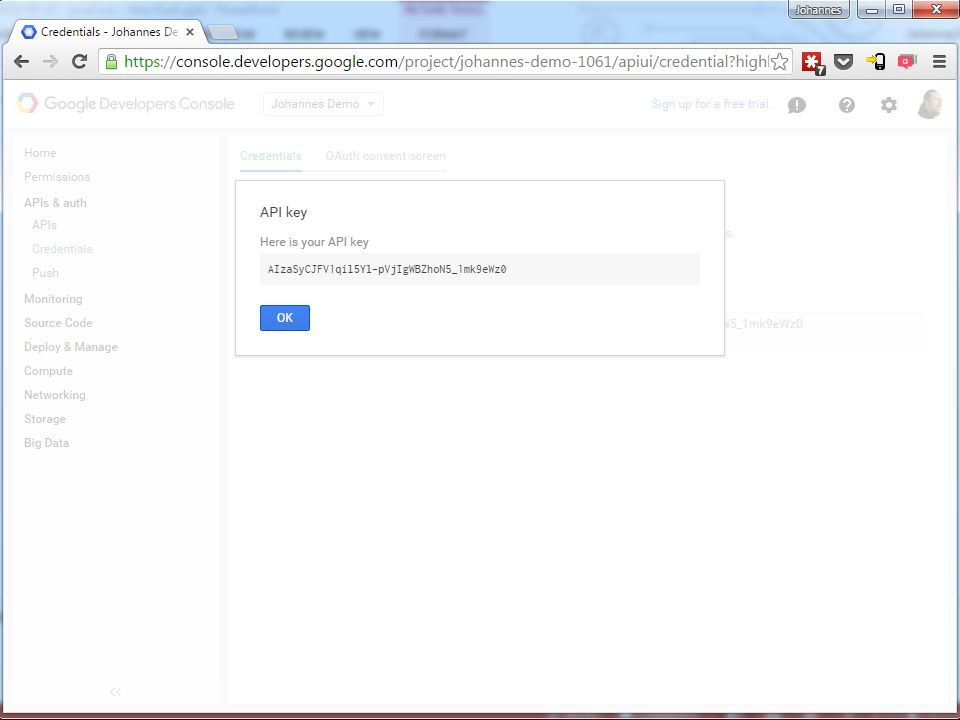This screenshot has height=720, width=960.
Task: Click the browser back arrow
Action: click(21, 61)
